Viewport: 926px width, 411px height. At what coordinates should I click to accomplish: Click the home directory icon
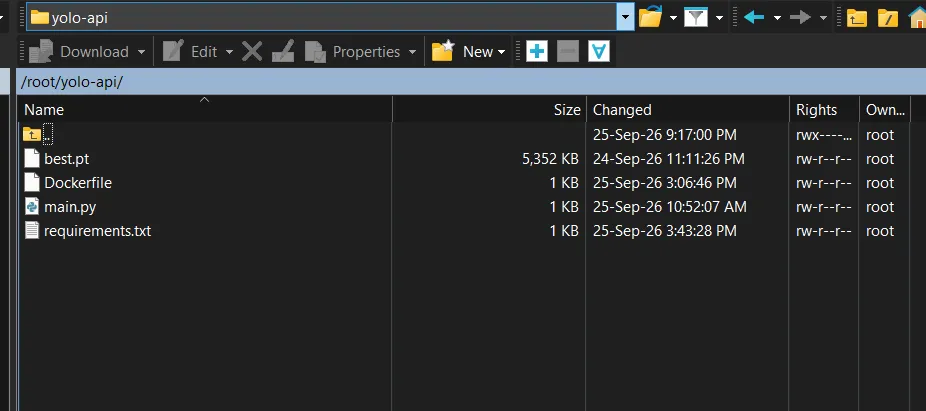pos(917,18)
